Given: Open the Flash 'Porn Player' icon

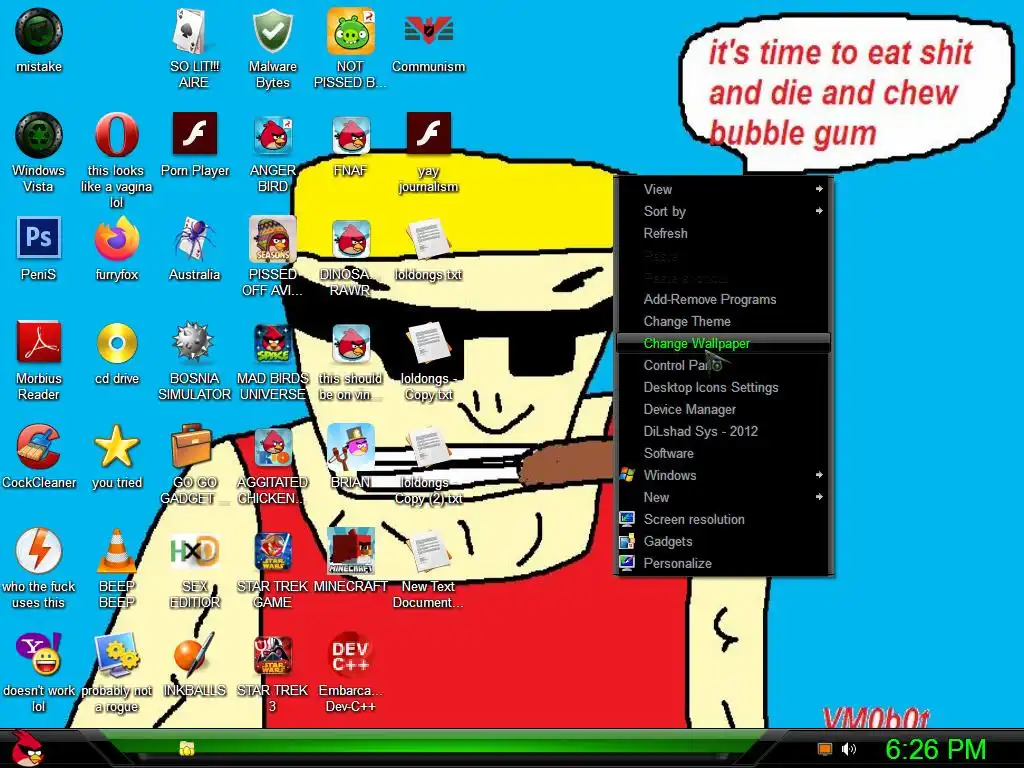Looking at the screenshot, I should [x=195, y=134].
